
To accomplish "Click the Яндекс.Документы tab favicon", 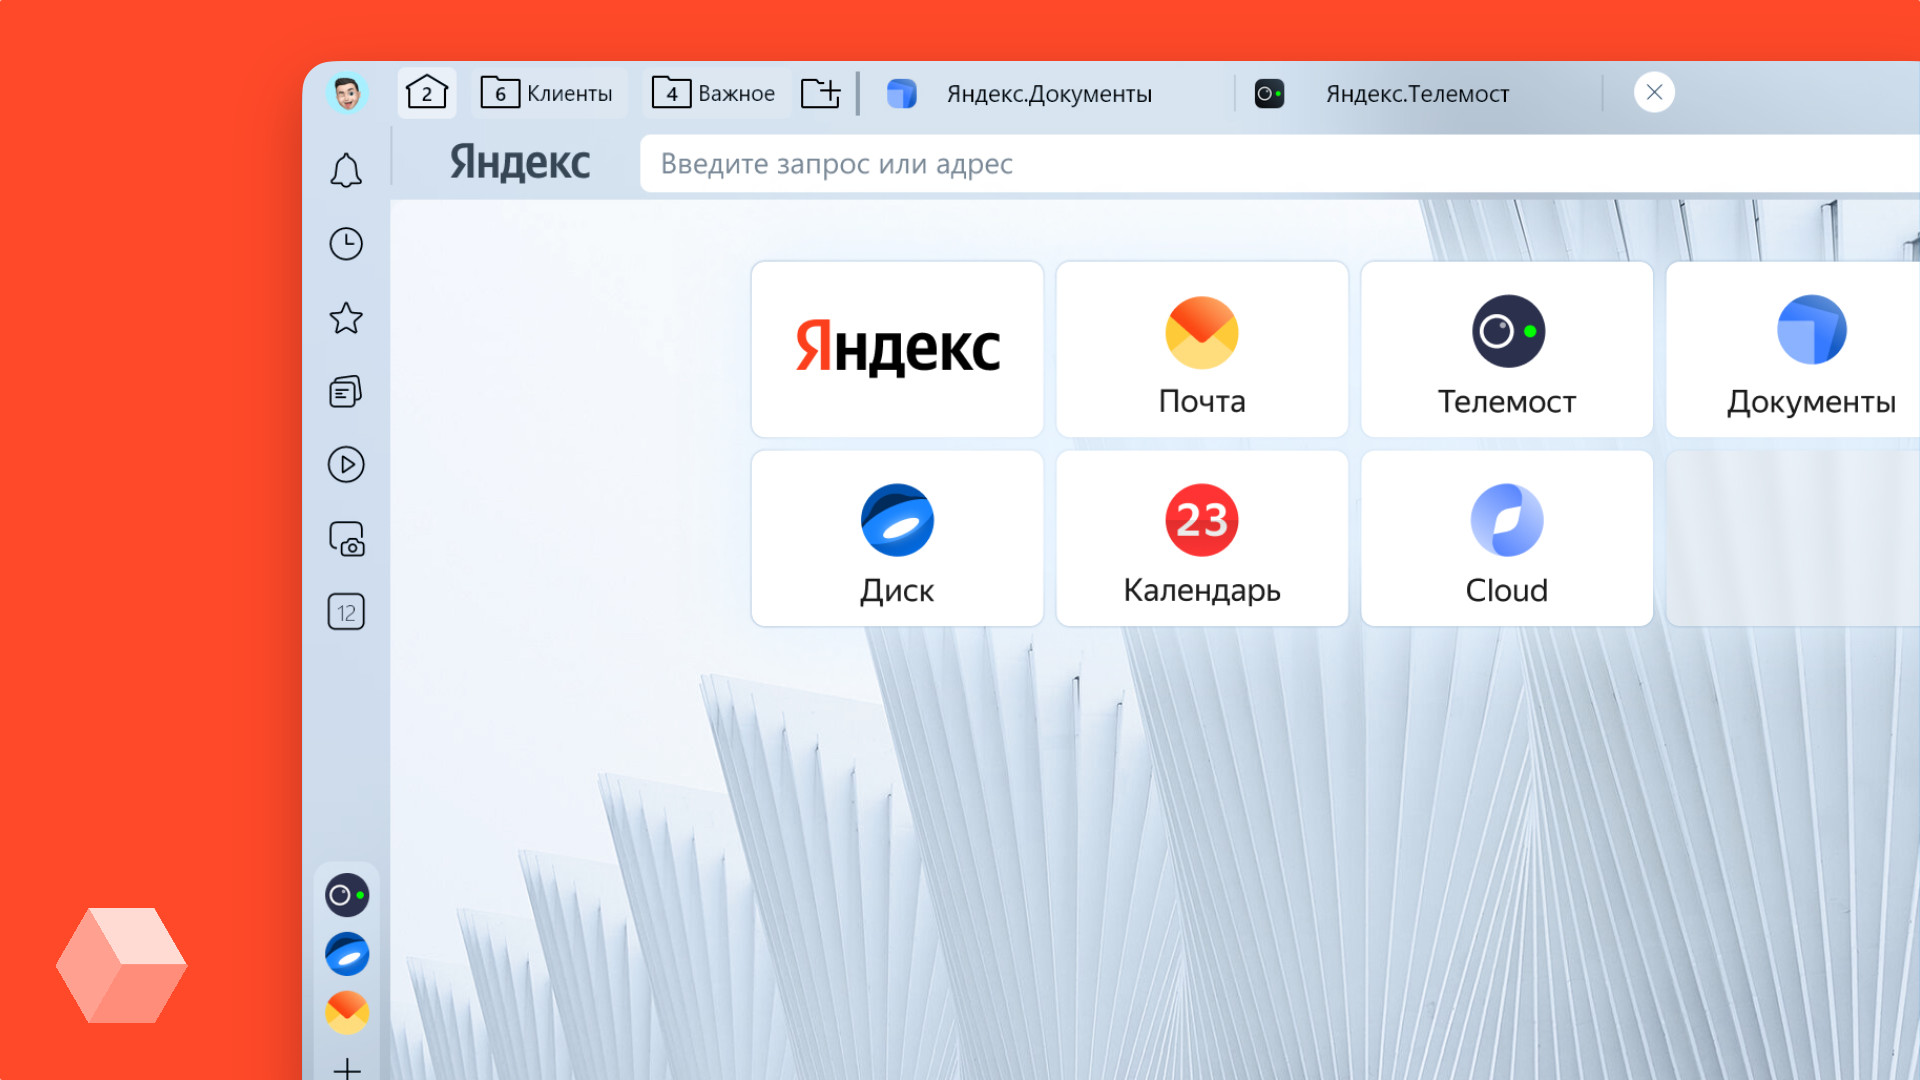I will (901, 93).
